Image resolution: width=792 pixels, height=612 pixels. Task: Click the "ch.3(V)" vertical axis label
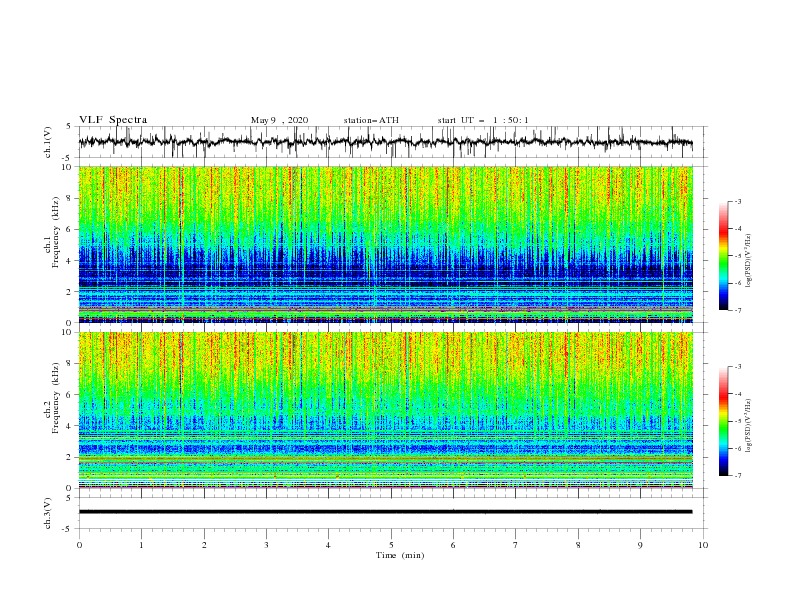pos(48,514)
